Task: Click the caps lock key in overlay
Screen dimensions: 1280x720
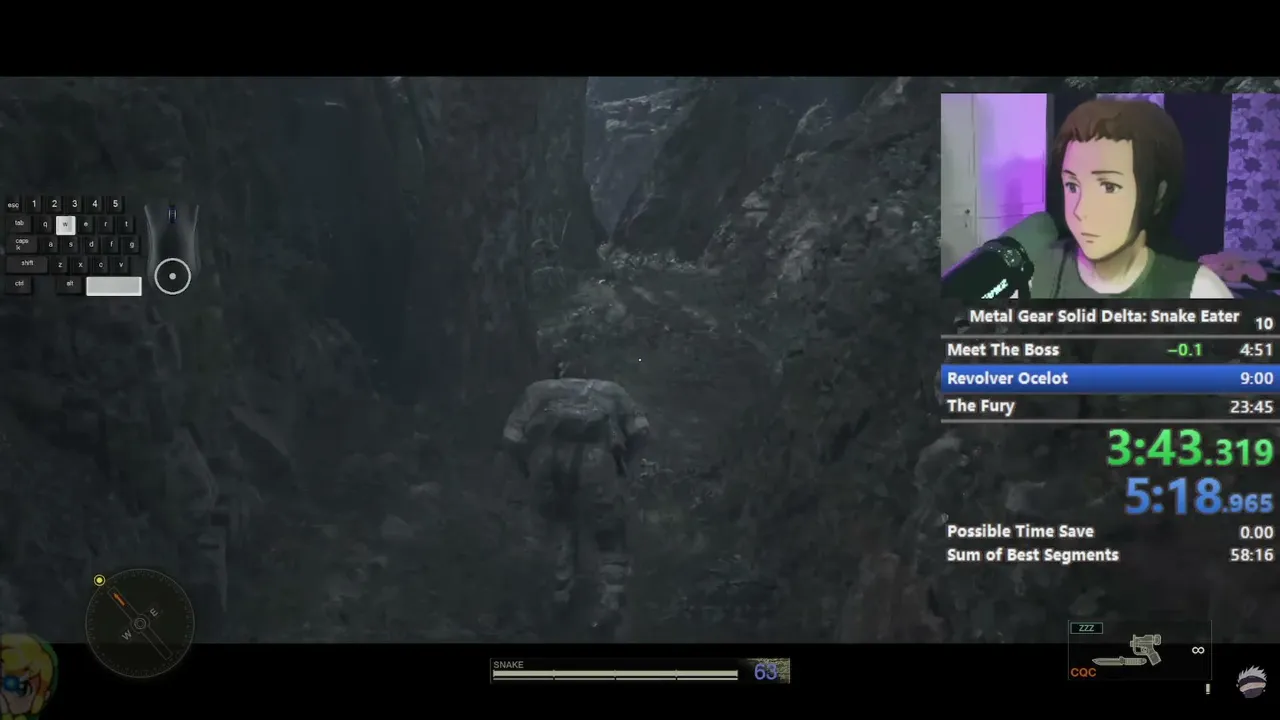Action: (22, 244)
